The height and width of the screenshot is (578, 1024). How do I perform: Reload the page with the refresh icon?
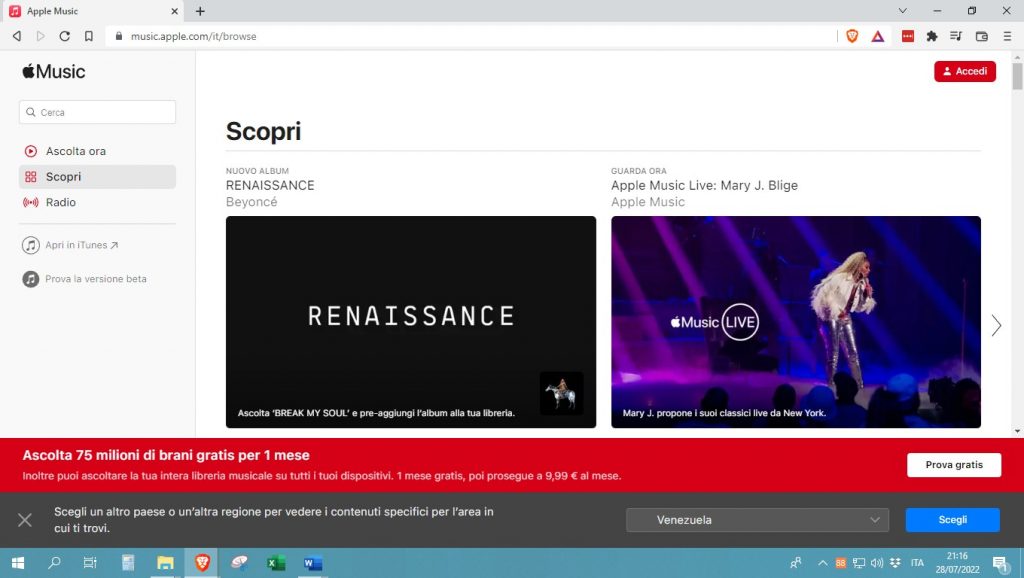coord(64,36)
